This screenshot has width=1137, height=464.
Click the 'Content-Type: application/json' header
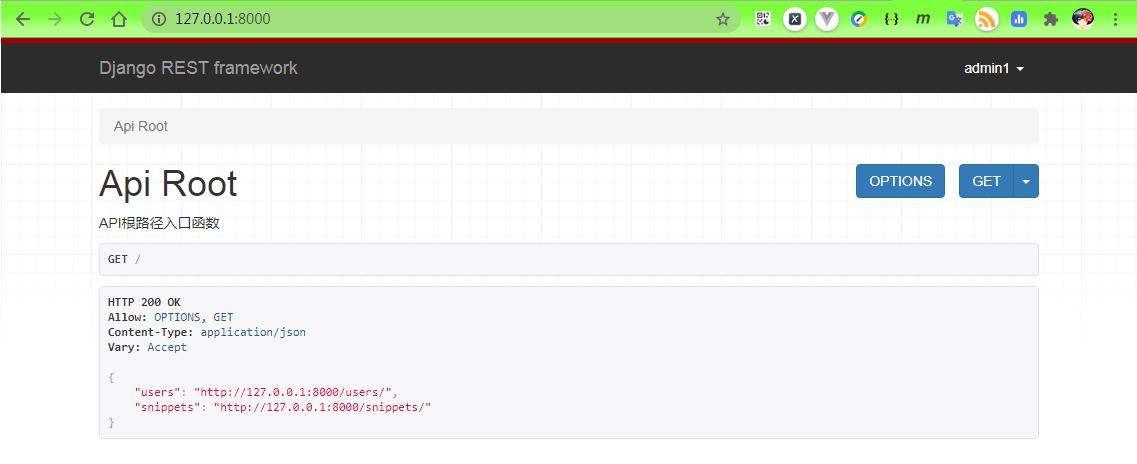(207, 332)
